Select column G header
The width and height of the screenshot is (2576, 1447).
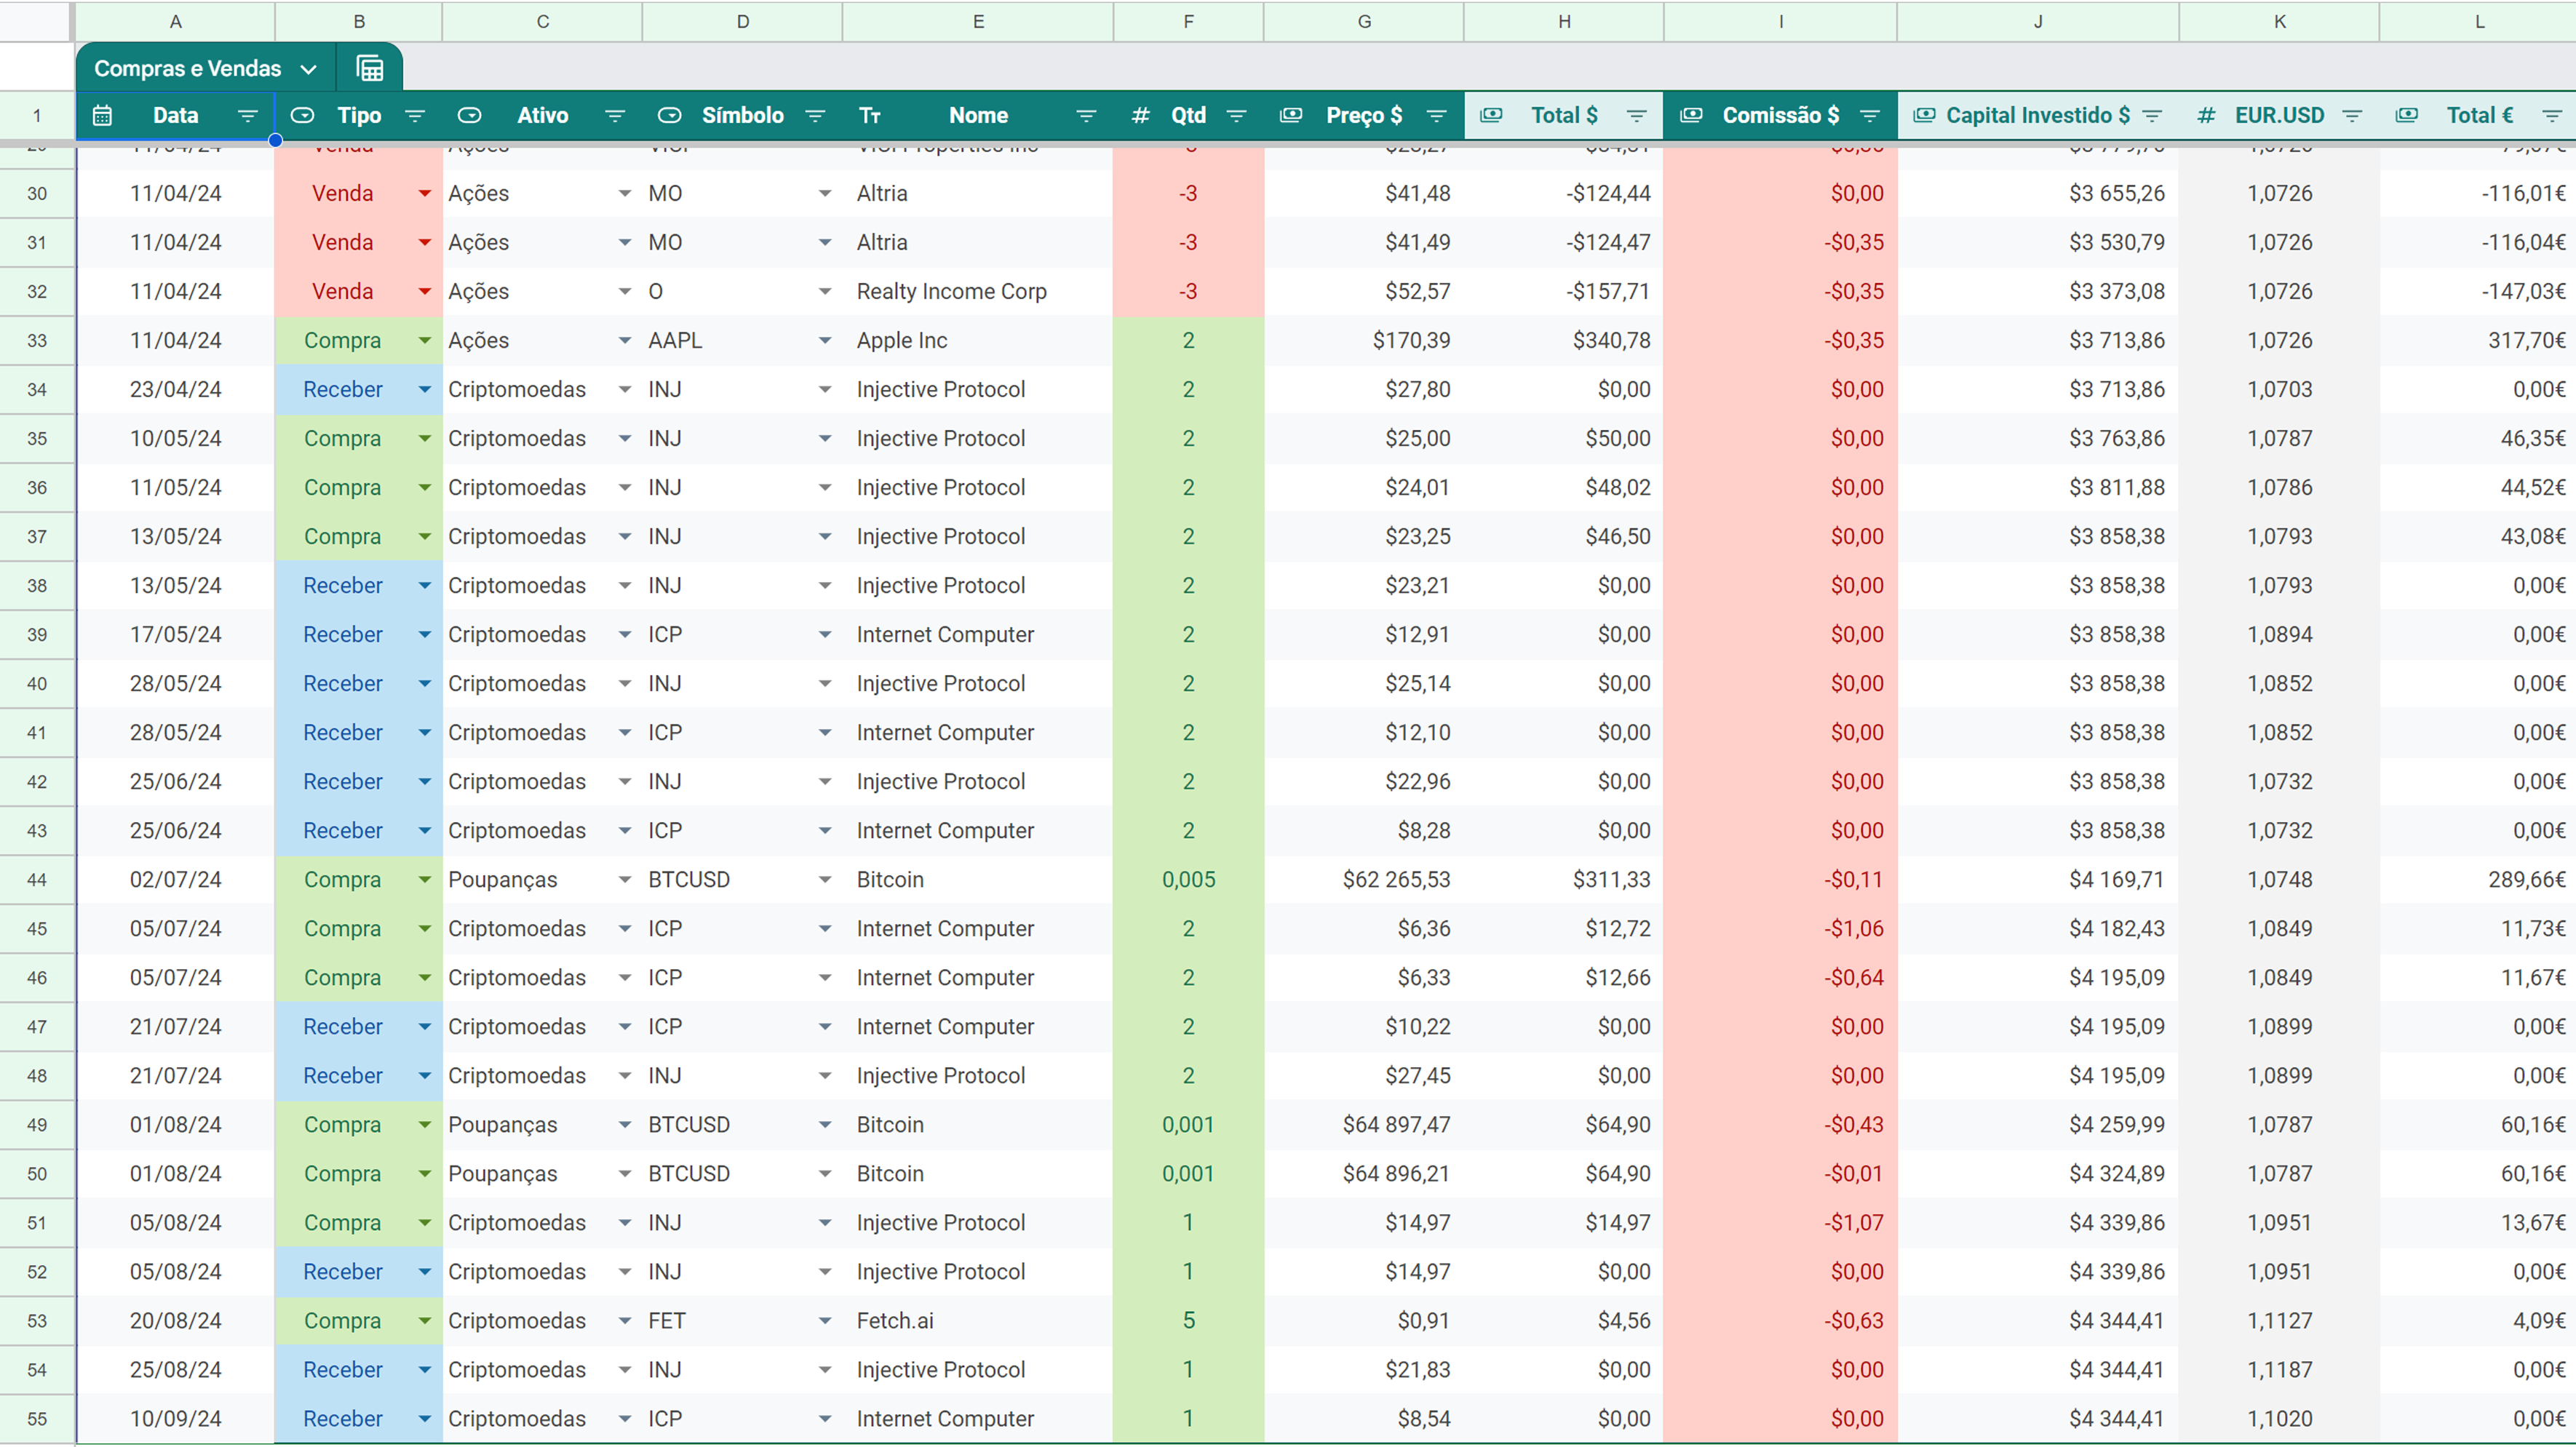[1363, 21]
